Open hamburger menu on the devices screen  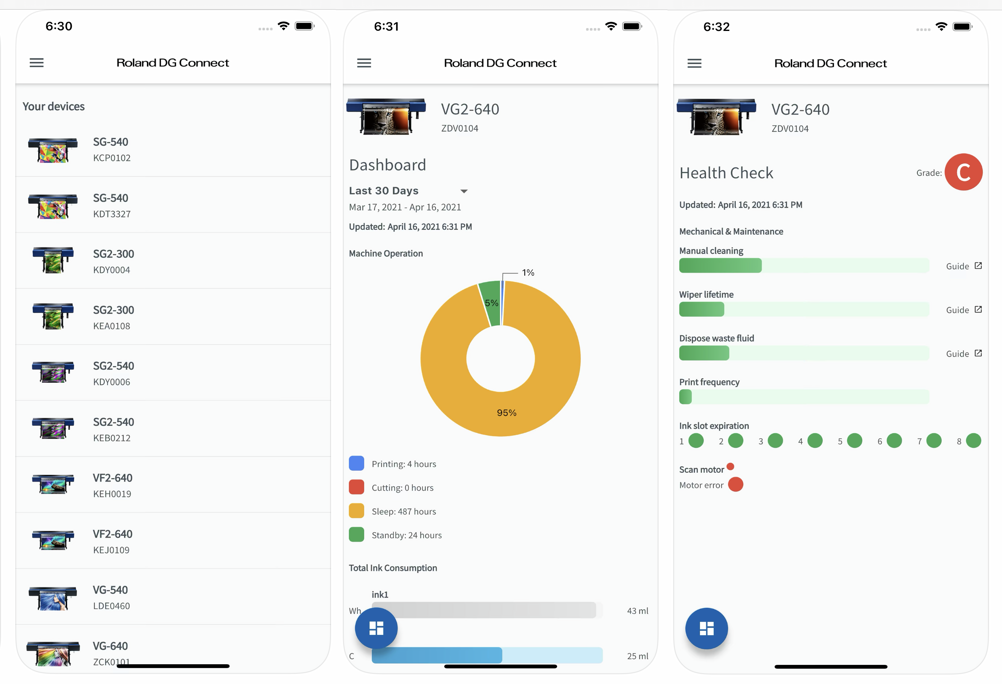click(x=37, y=63)
